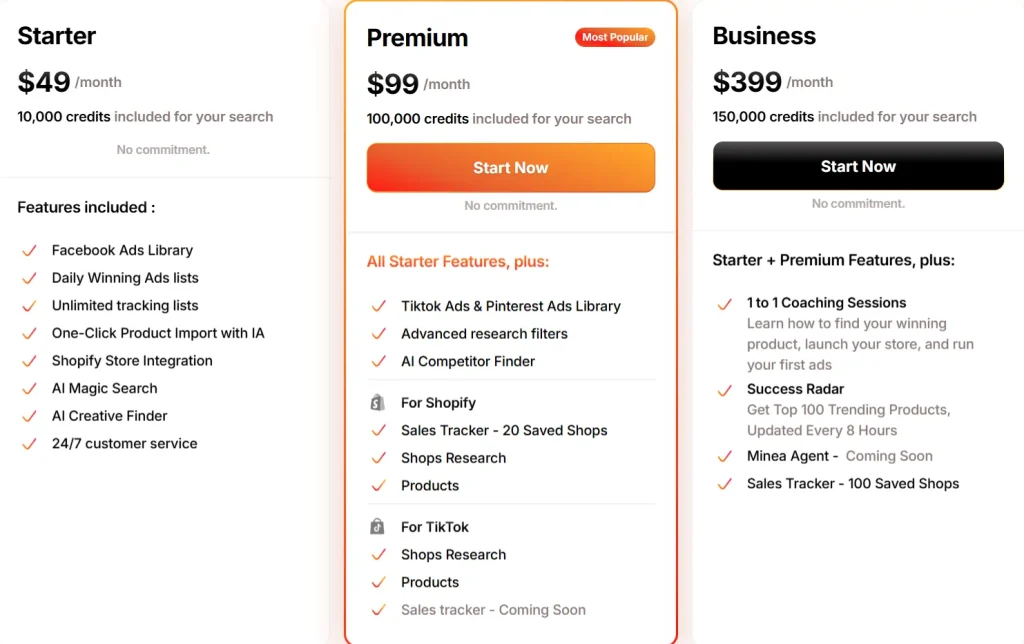Click the Sales Tracker - 100 Saved Shops item
Image resolution: width=1024 pixels, height=644 pixels.
pyautogui.click(x=853, y=483)
